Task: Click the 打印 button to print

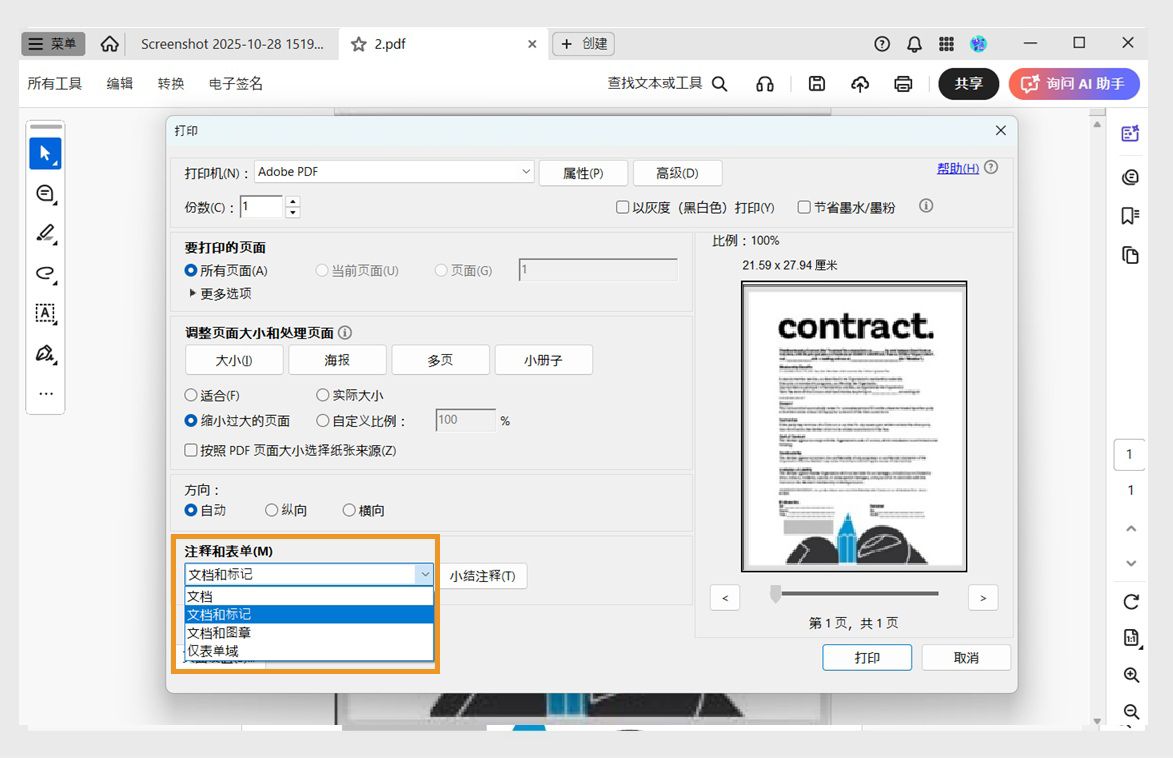Action: coord(866,657)
